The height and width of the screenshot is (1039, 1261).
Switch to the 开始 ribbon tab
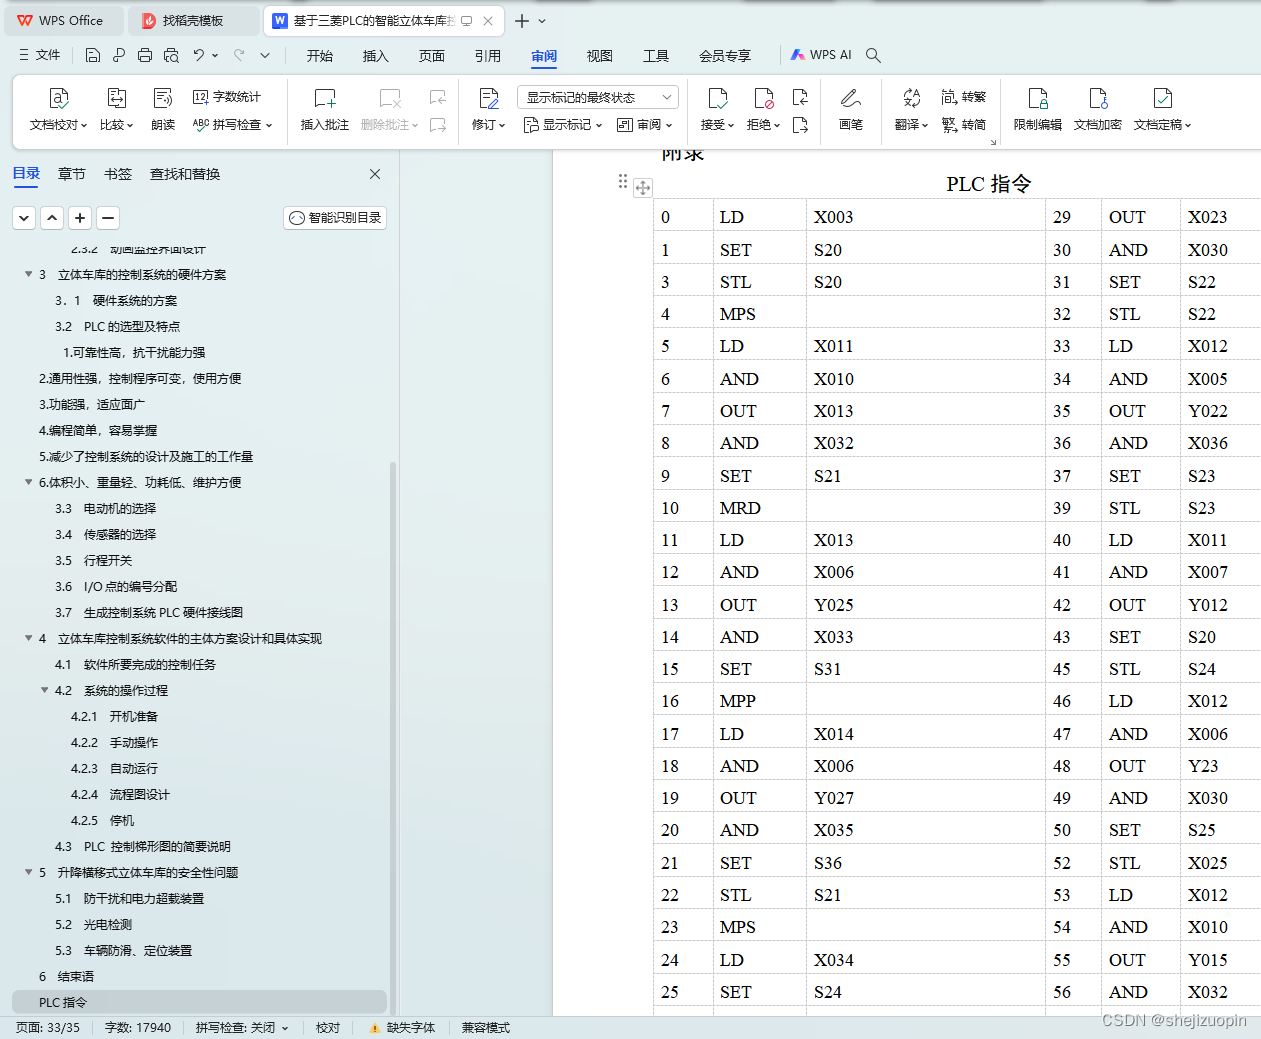pyautogui.click(x=320, y=56)
